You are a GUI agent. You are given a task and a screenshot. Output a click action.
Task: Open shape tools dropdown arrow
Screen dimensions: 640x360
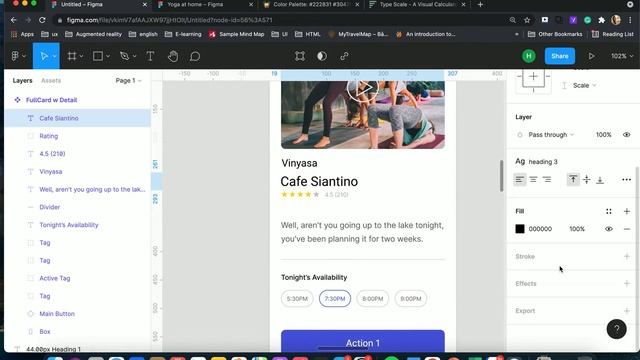click(x=108, y=56)
